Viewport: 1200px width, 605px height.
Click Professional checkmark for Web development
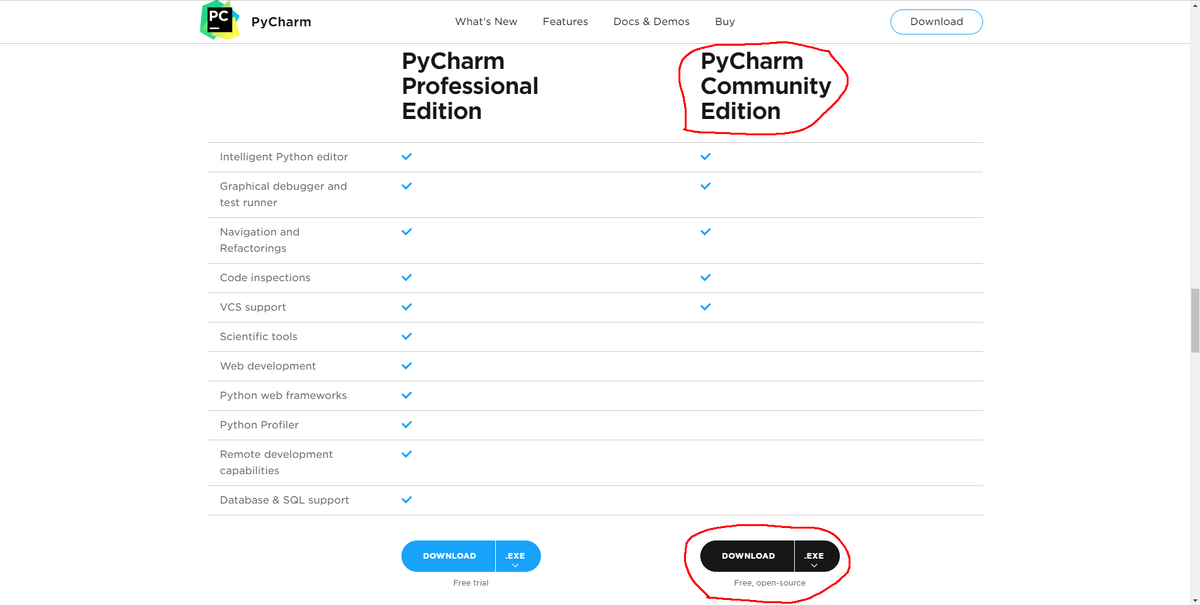(x=407, y=366)
